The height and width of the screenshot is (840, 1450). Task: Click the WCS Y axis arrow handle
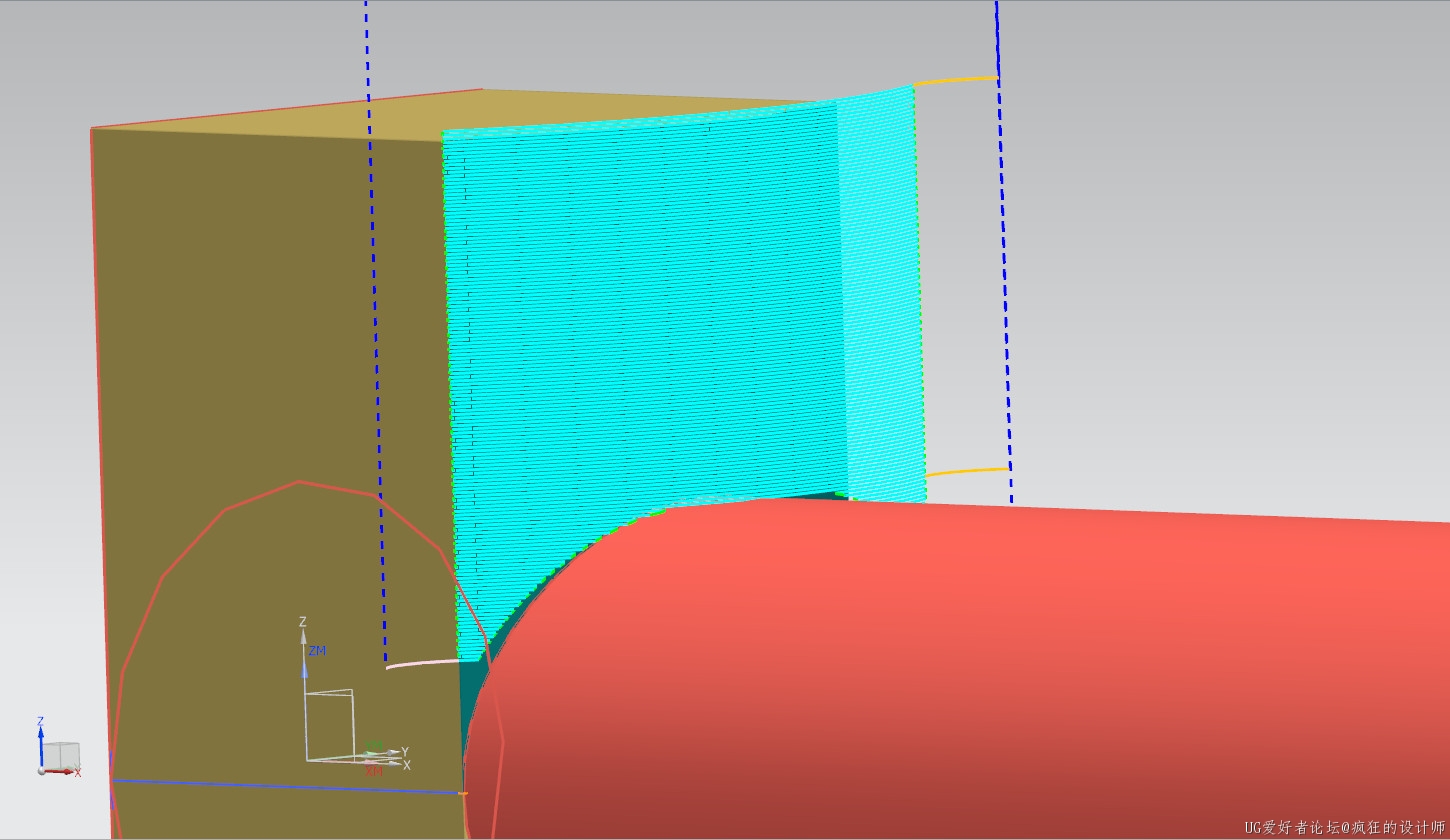(x=394, y=752)
